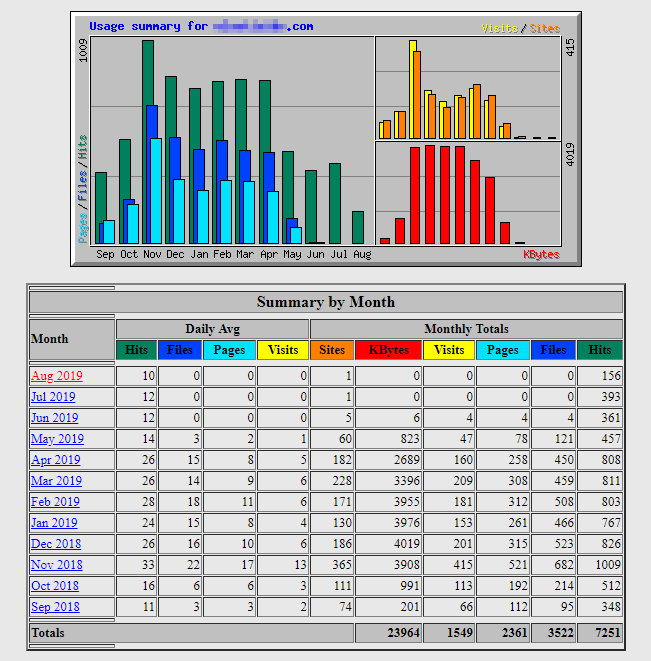Click the orange Sites column header
The width and height of the screenshot is (651, 661).
click(x=332, y=350)
